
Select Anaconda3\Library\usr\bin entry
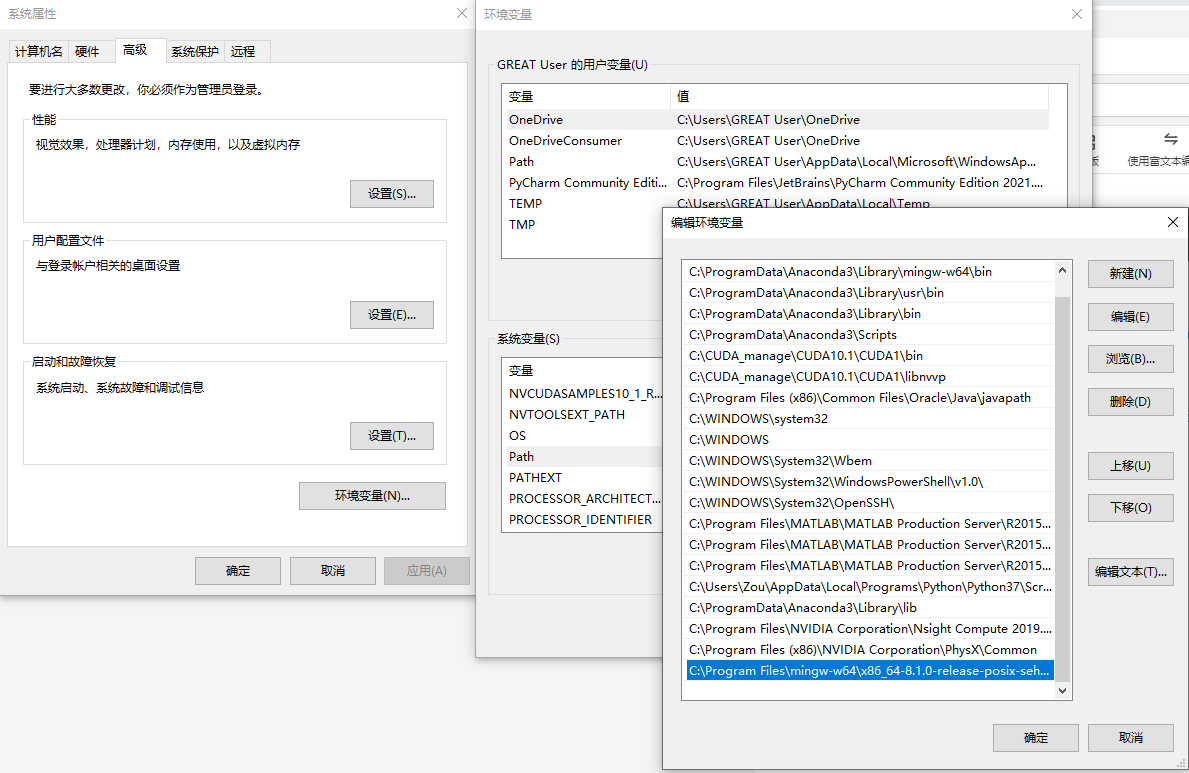(870, 293)
